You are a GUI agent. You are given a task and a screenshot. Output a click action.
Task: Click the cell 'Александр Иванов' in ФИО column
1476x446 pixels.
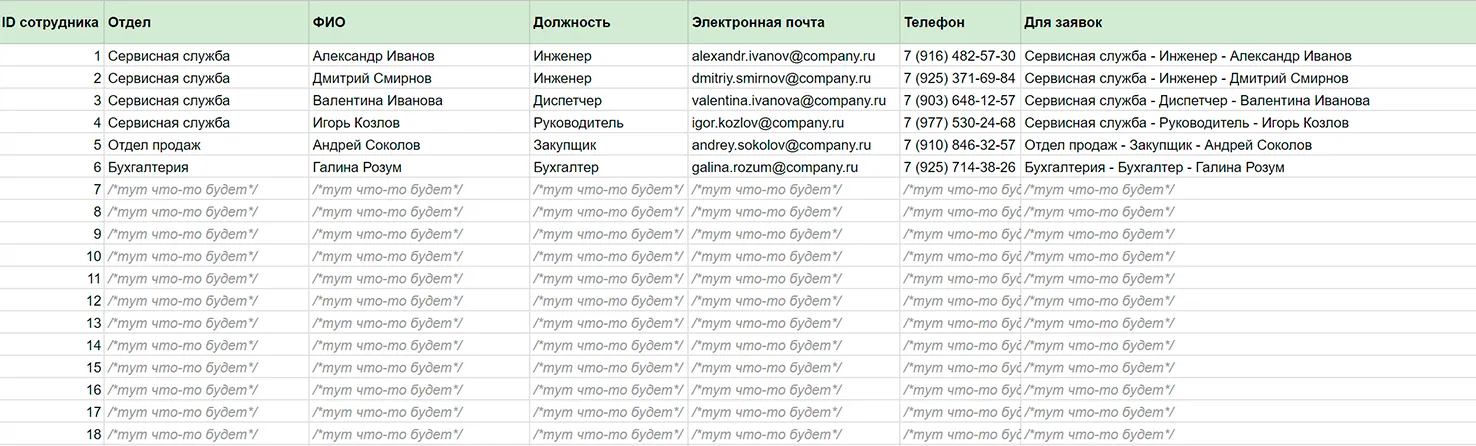pos(419,56)
